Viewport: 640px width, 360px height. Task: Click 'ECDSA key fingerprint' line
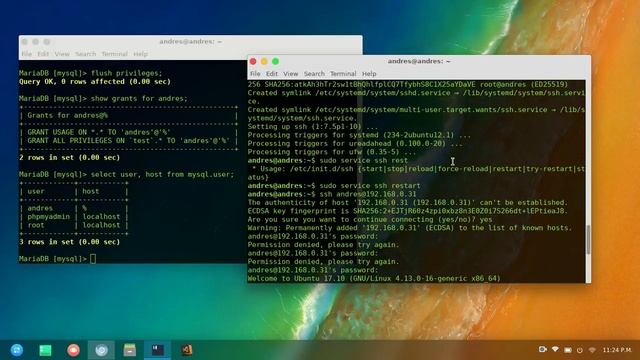pos(407,211)
